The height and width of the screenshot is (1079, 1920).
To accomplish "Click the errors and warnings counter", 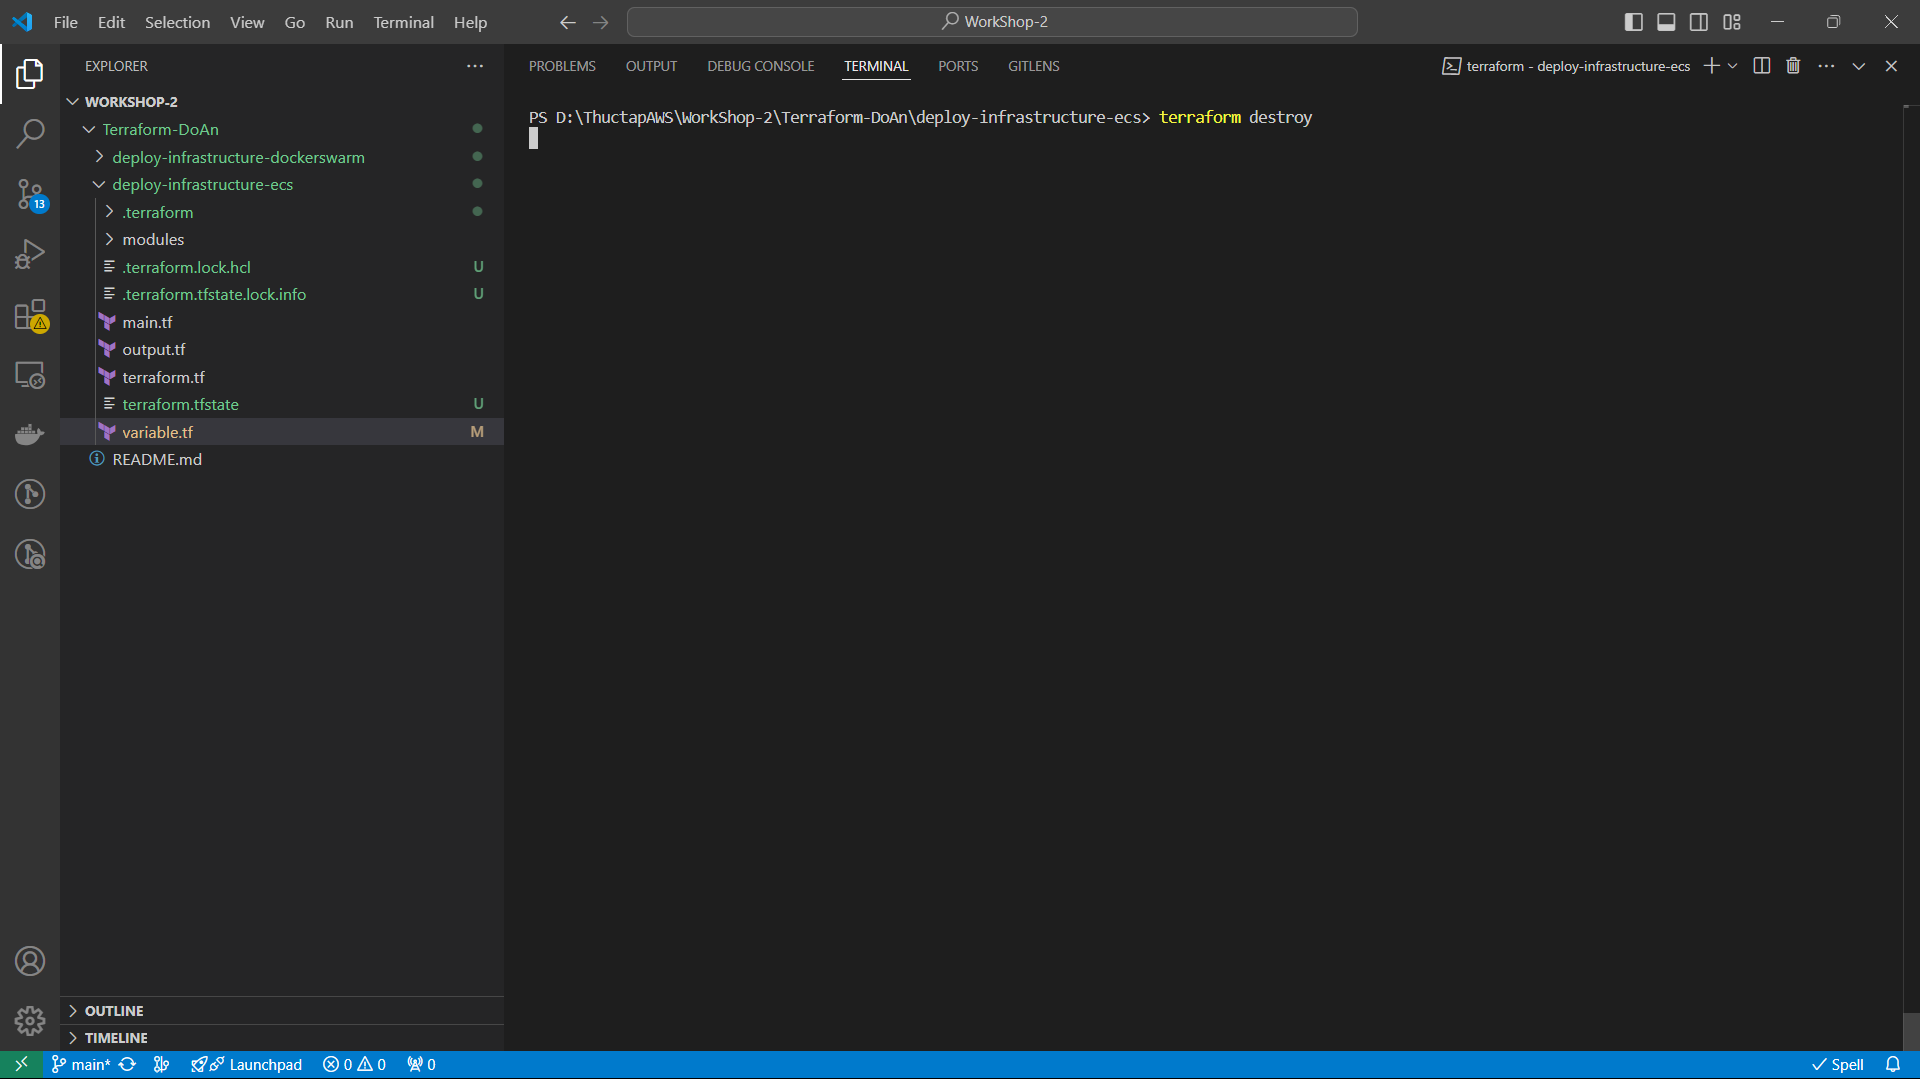I will tap(355, 1064).
